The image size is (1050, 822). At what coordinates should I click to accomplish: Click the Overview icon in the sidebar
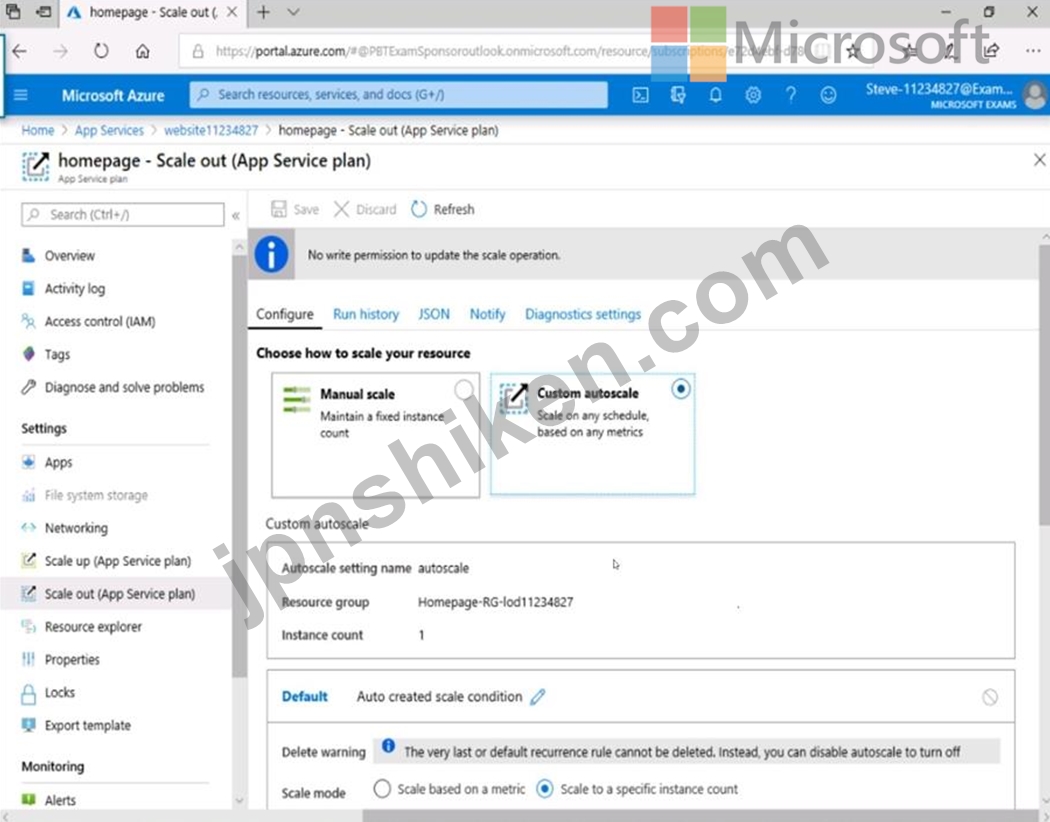coord(28,255)
